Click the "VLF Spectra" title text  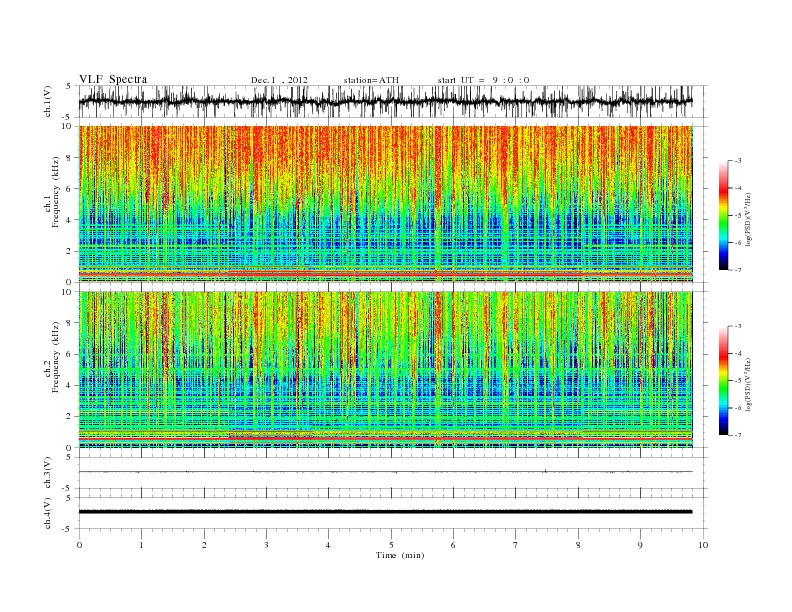(113, 79)
